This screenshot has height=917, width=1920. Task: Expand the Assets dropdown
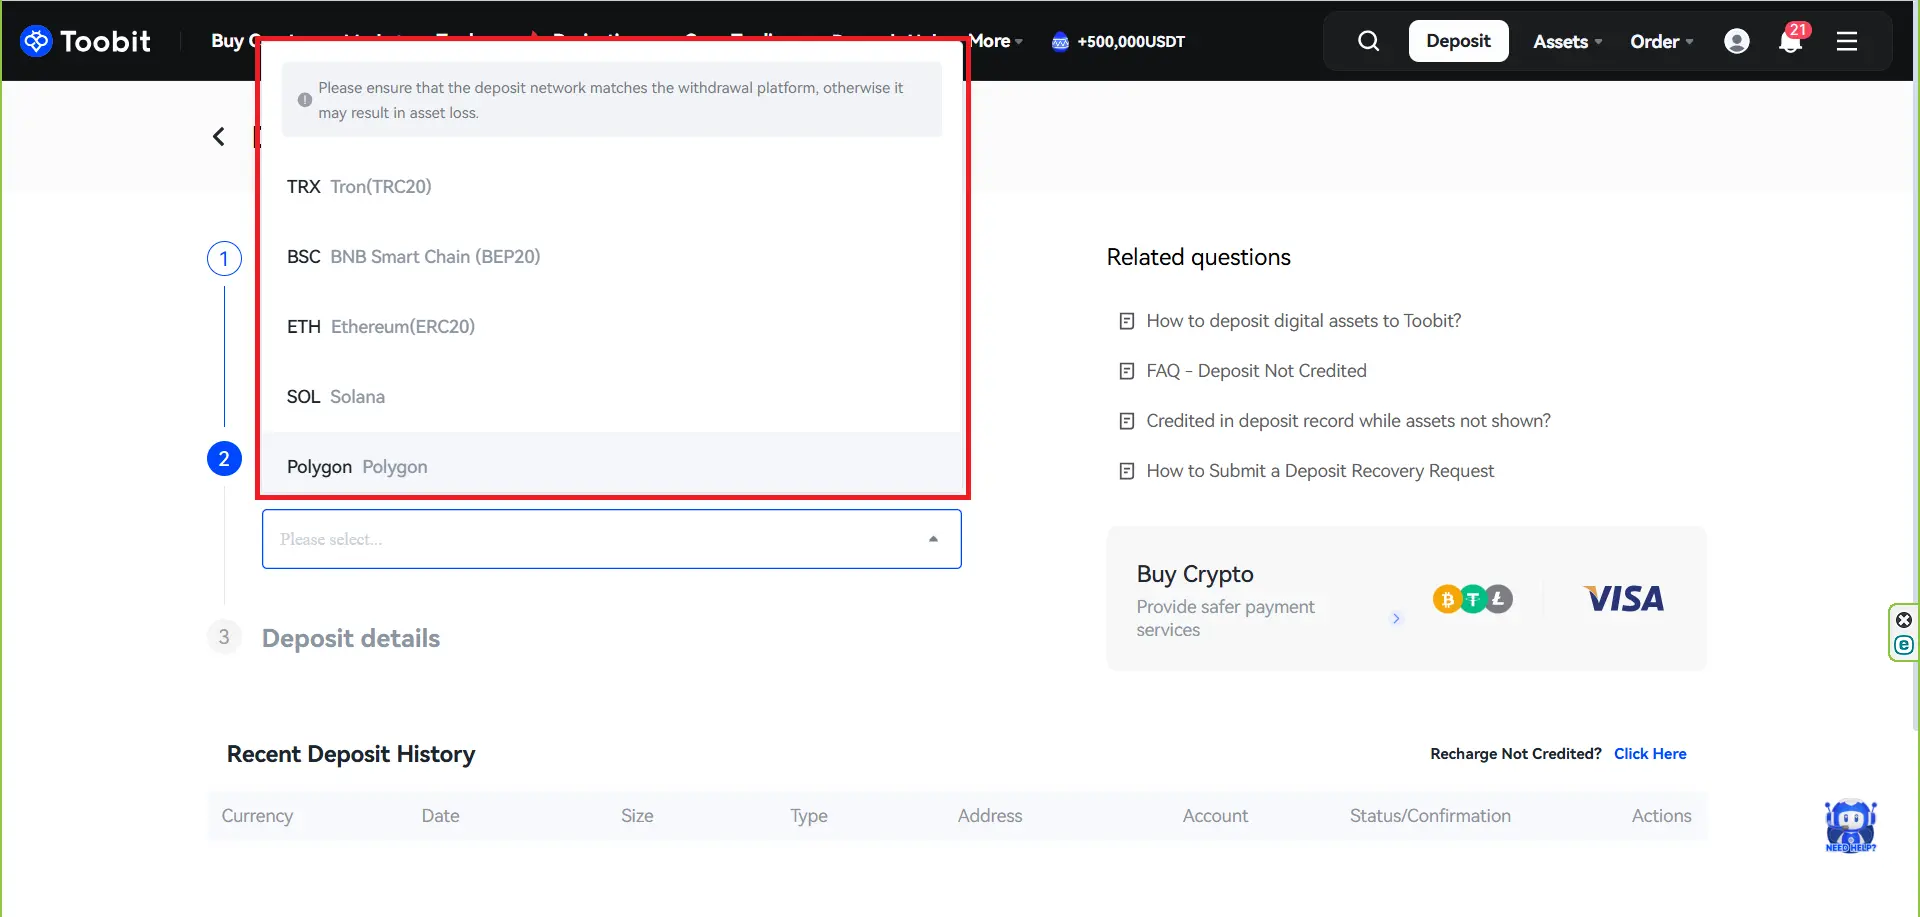point(1567,41)
